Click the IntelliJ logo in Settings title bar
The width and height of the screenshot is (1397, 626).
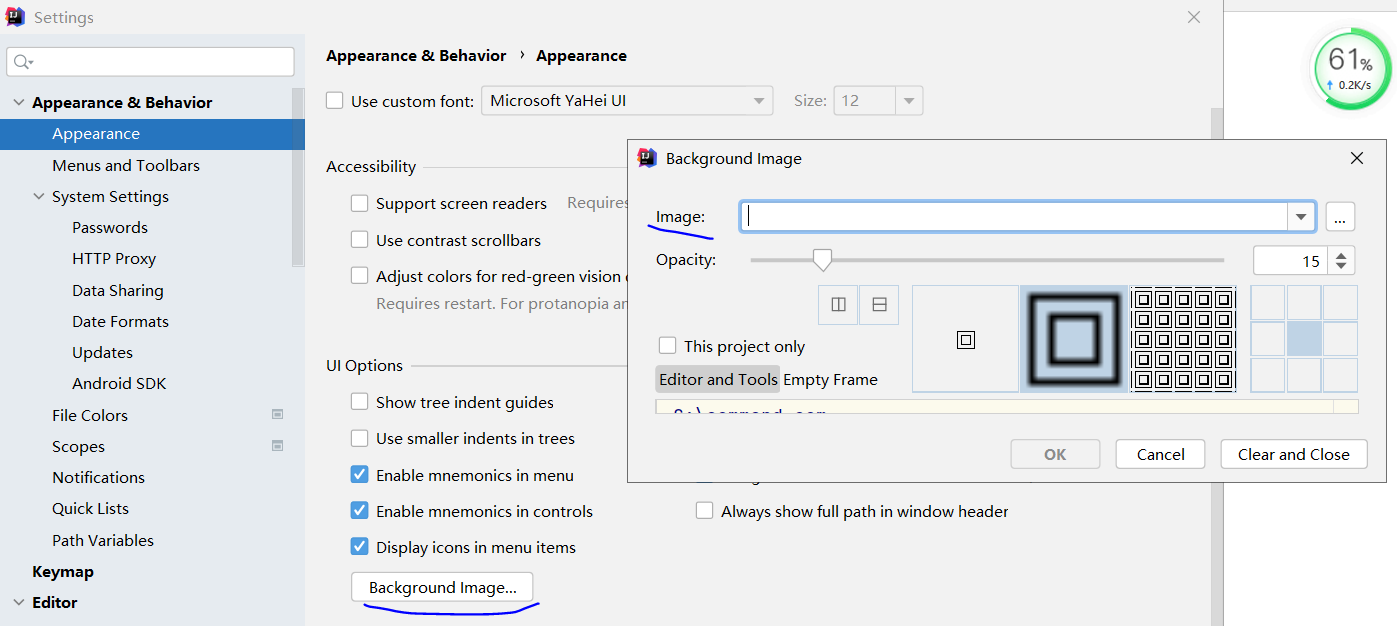click(x=15, y=17)
